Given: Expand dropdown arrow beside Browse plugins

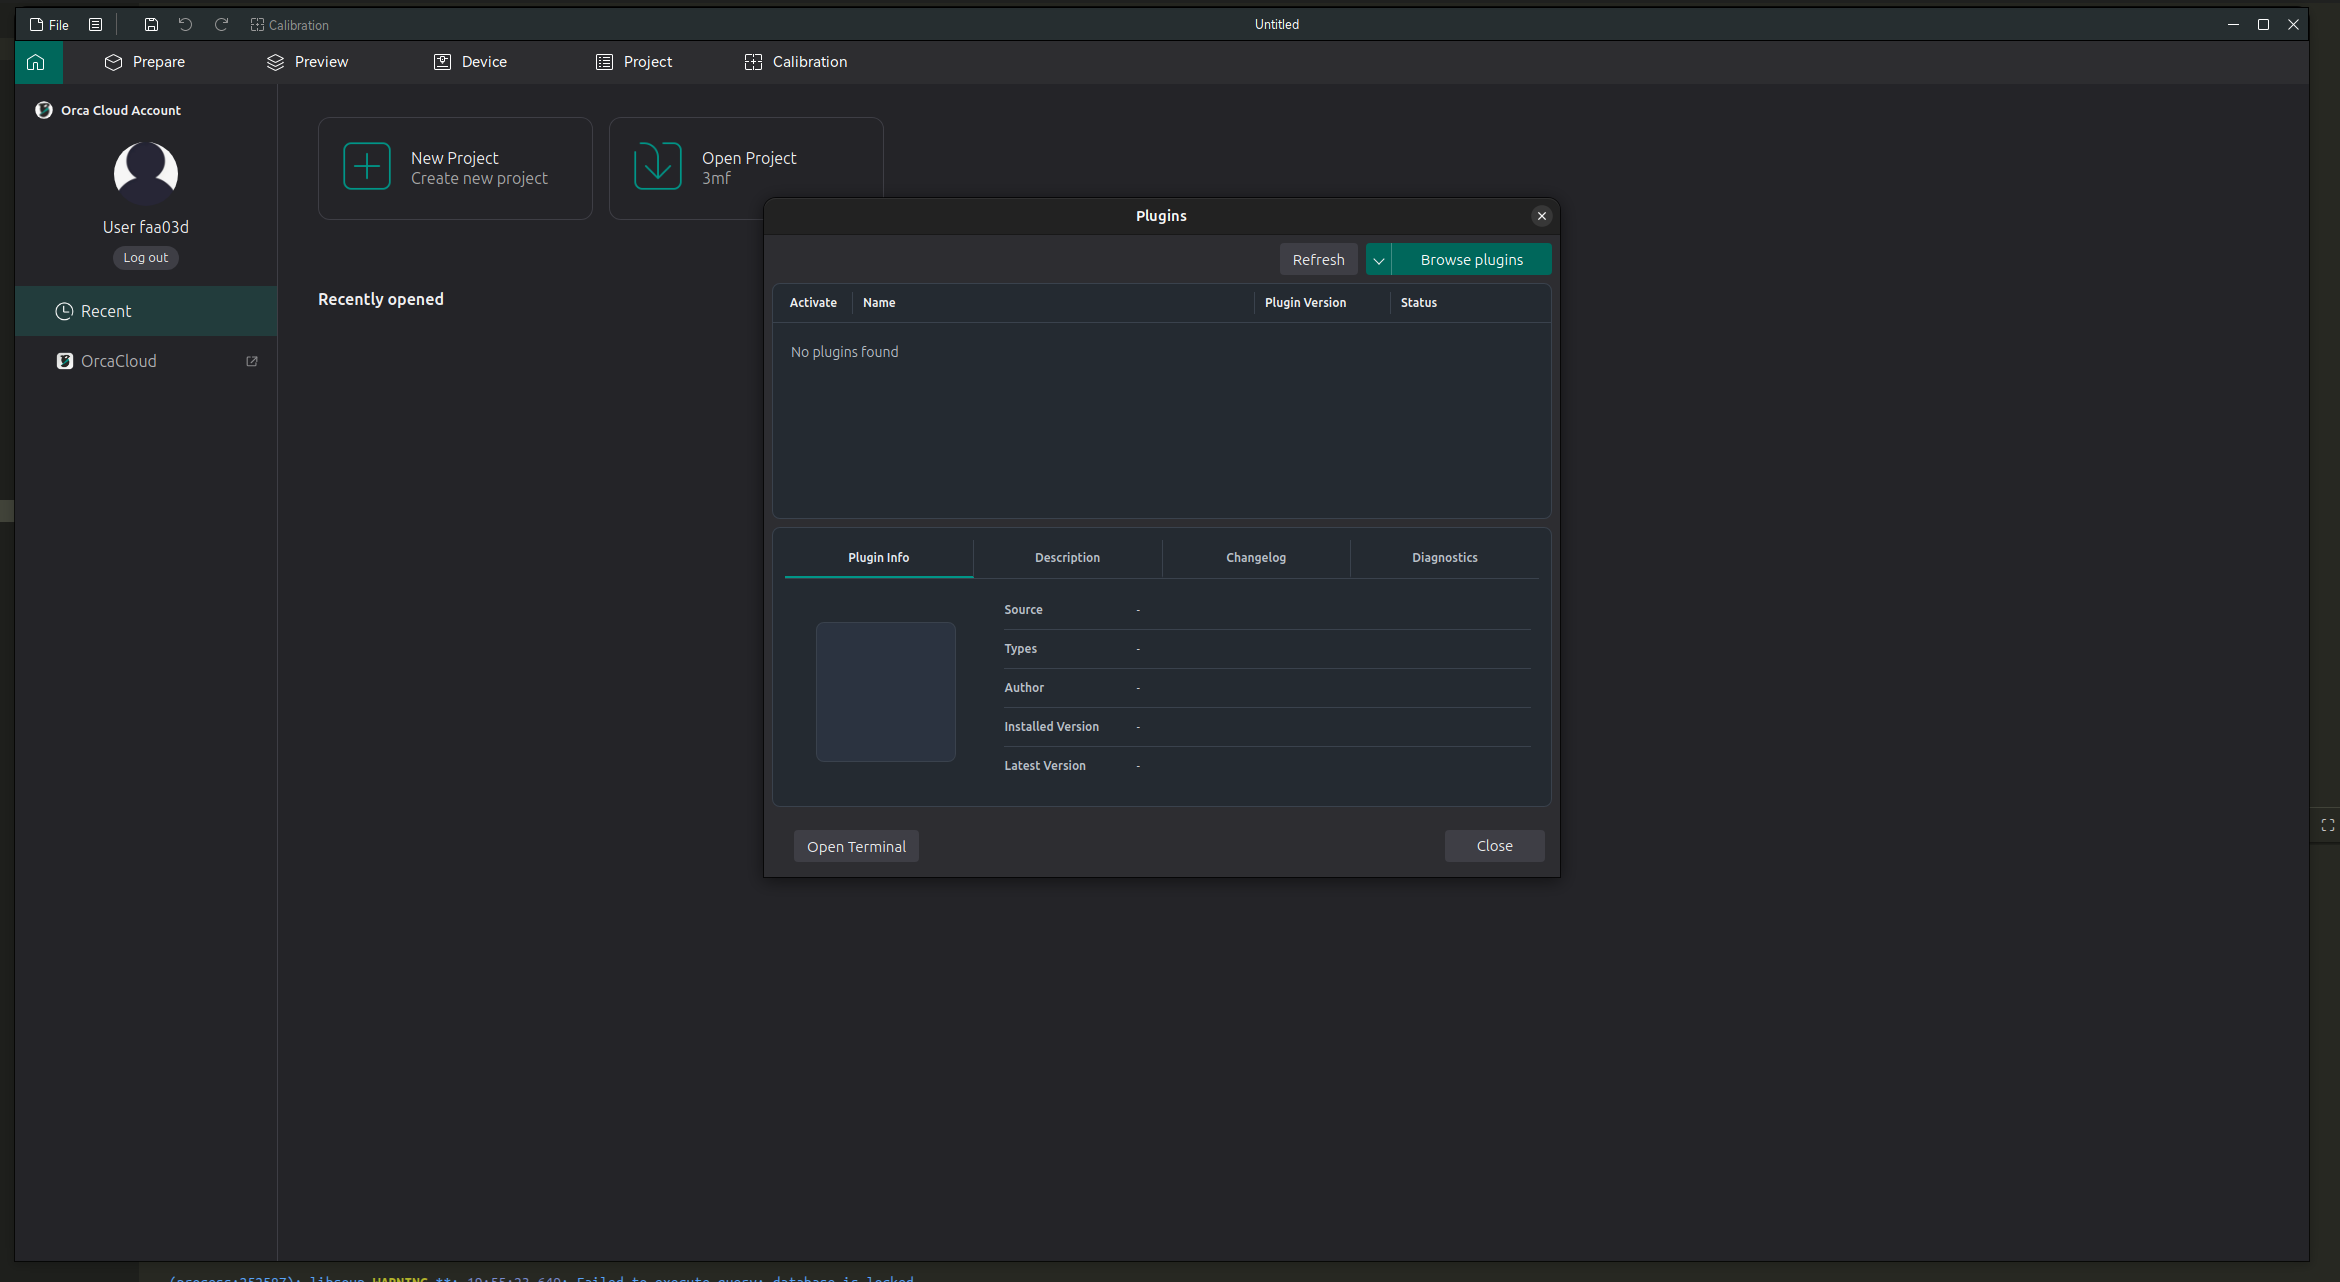Looking at the screenshot, I should point(1378,260).
